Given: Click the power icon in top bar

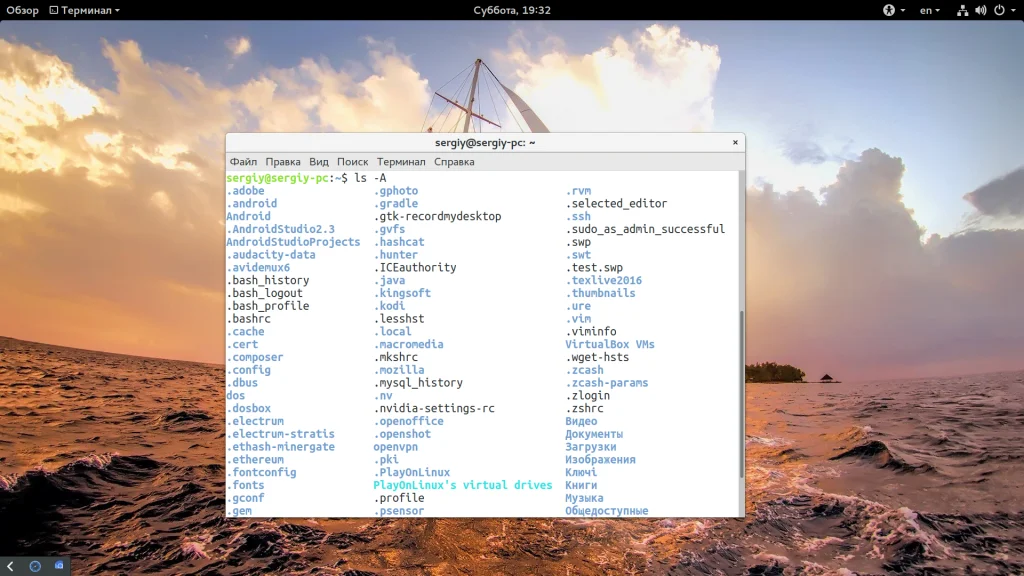Looking at the screenshot, I should click(x=998, y=10).
